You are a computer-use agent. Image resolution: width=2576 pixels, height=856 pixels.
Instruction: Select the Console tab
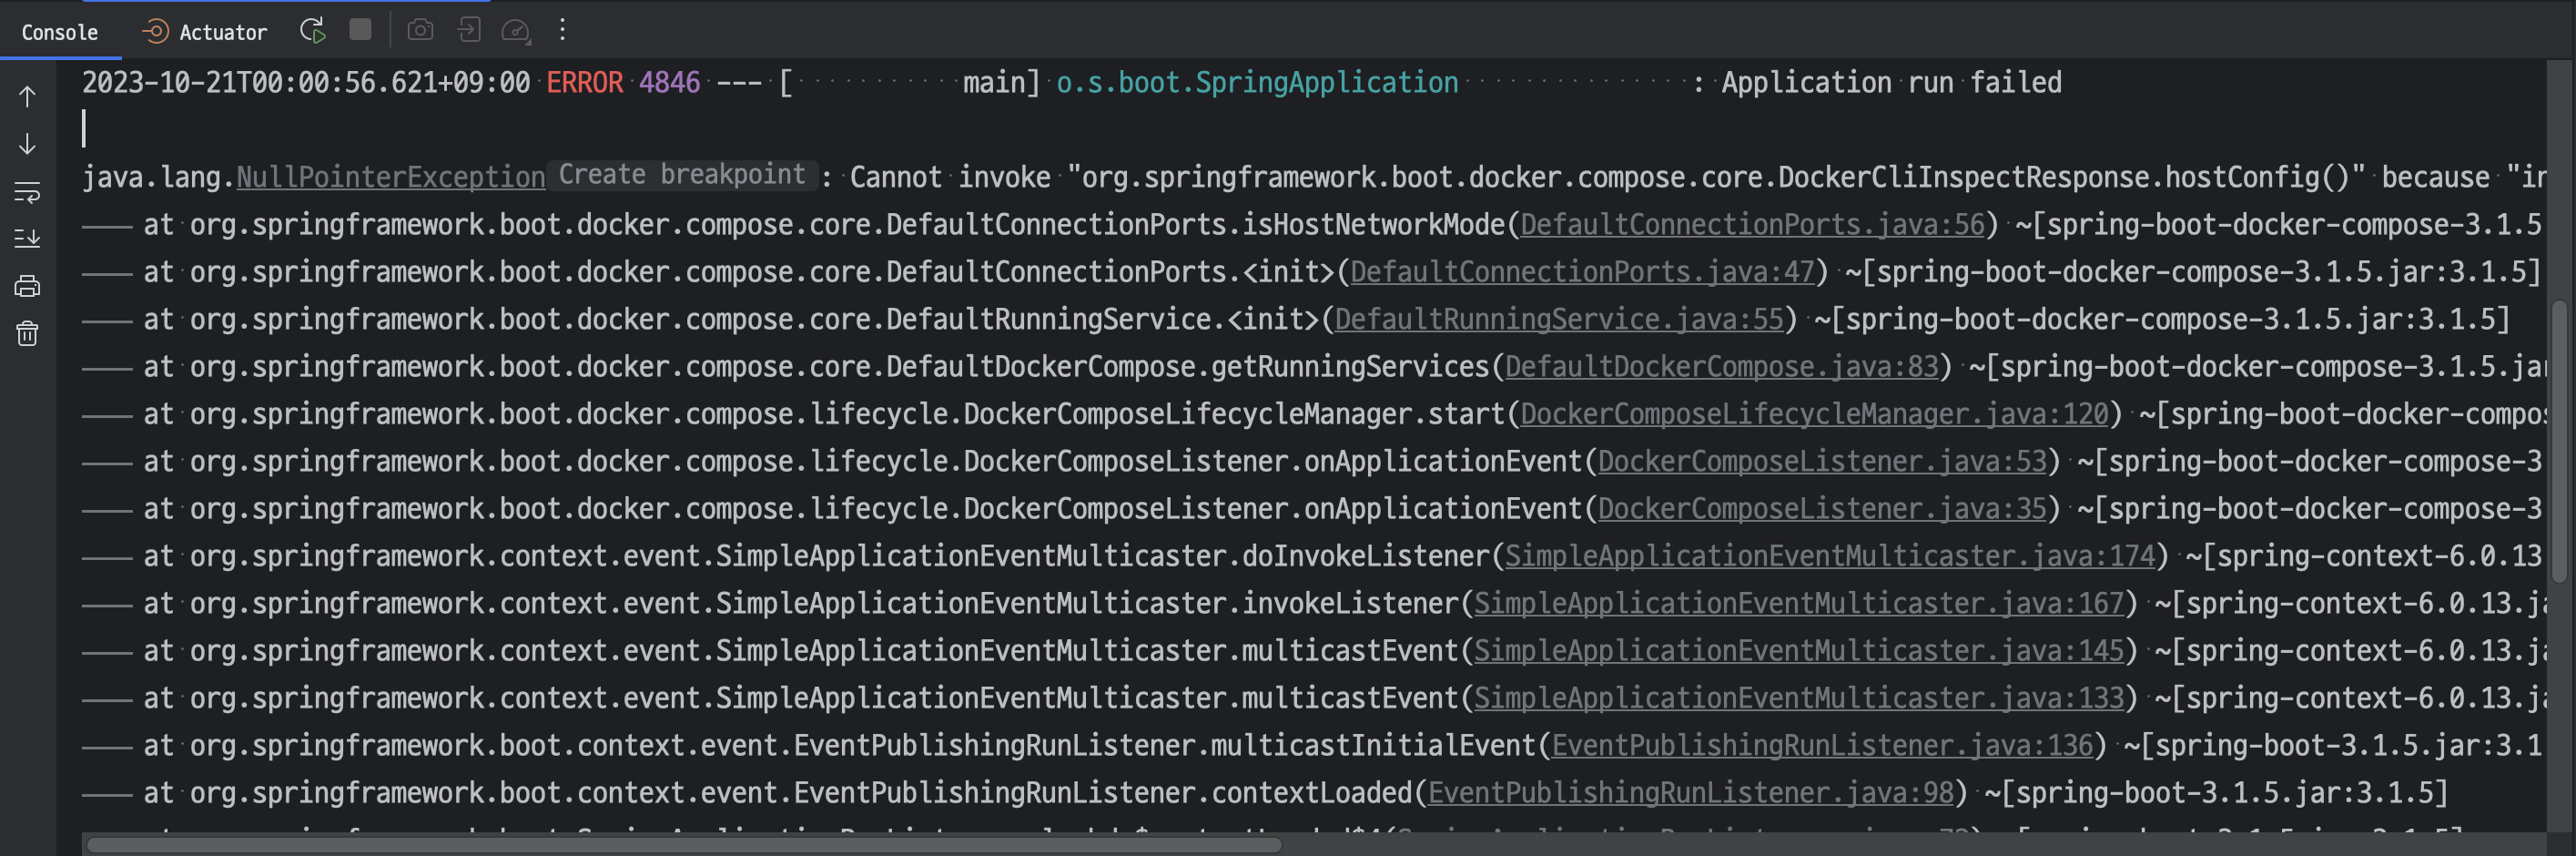[x=58, y=31]
